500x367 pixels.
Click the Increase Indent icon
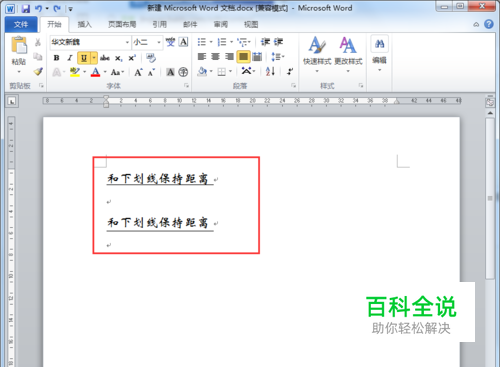(x=278, y=42)
